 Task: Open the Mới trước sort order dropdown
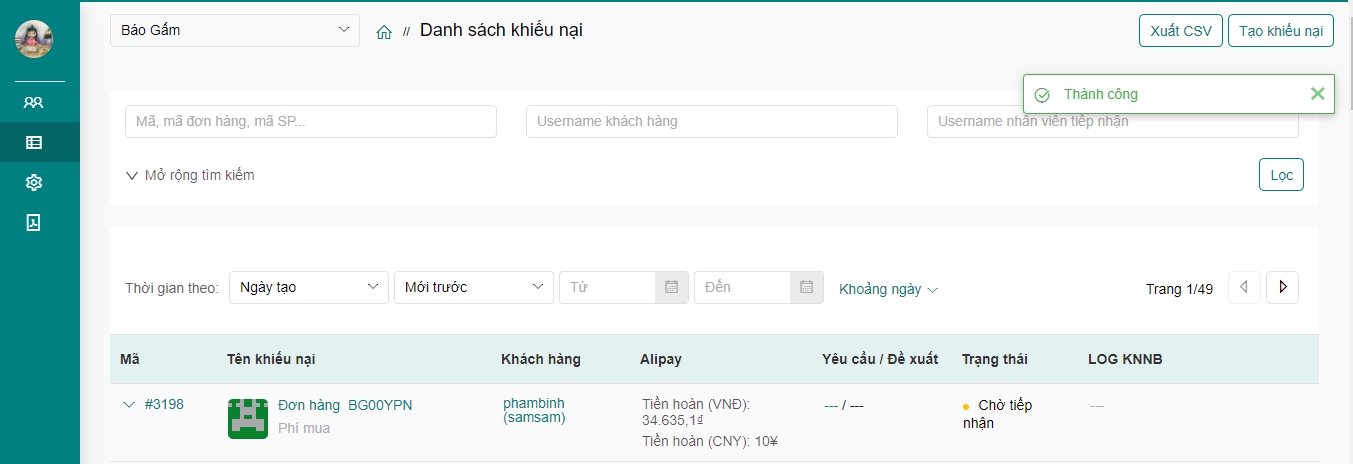pyautogui.click(x=473, y=287)
